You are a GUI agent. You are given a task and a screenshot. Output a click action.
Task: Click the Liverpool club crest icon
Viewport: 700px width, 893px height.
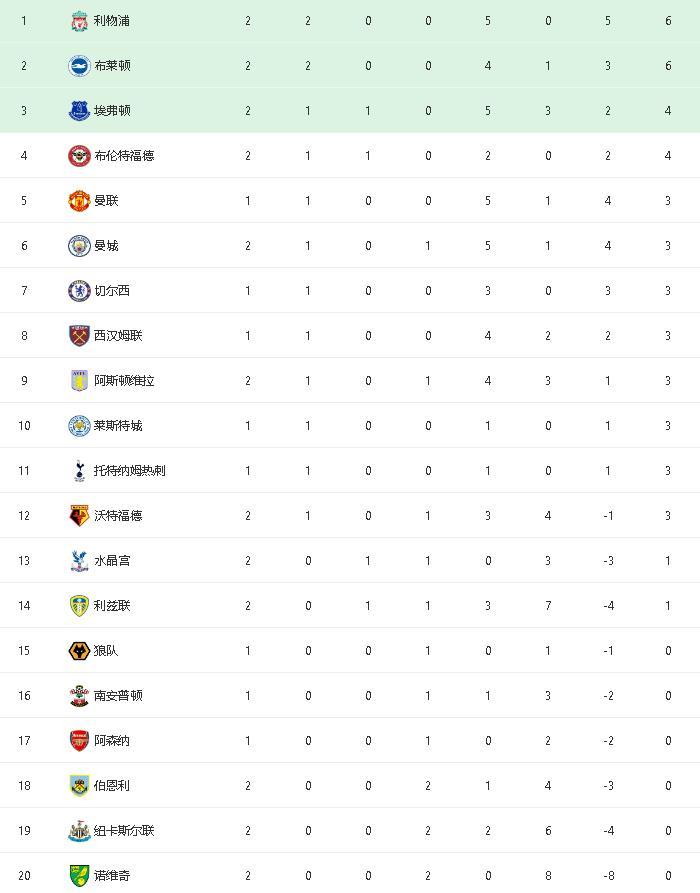[79, 21]
